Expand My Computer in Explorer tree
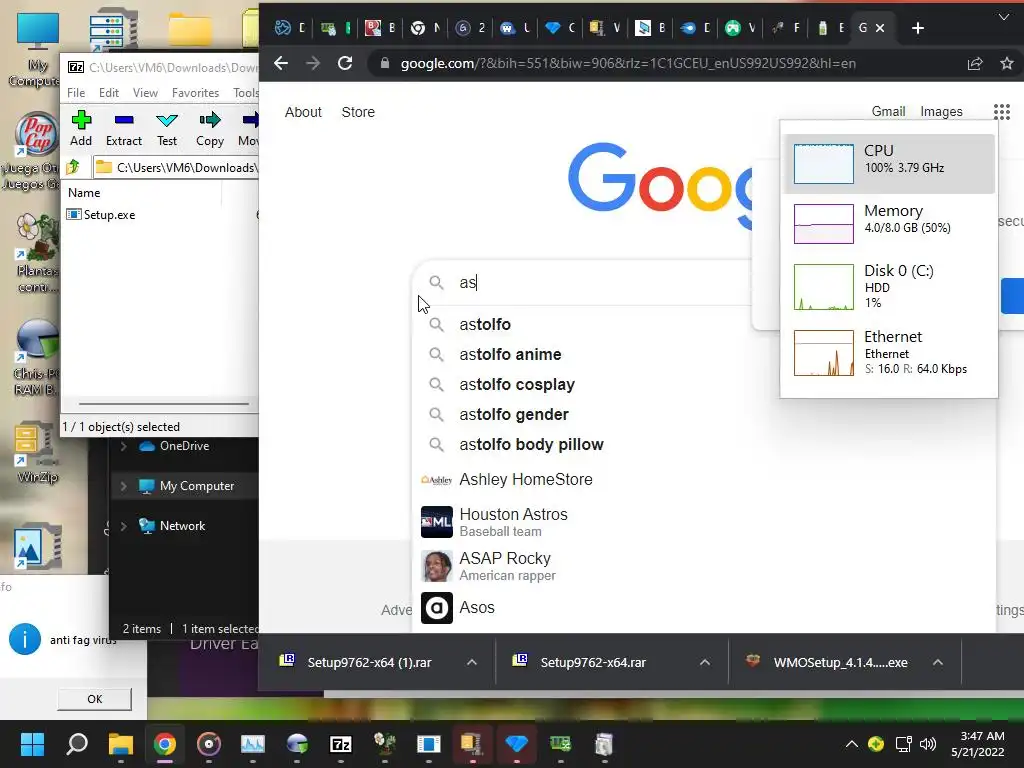Viewport: 1024px width, 768px height. (x=123, y=486)
